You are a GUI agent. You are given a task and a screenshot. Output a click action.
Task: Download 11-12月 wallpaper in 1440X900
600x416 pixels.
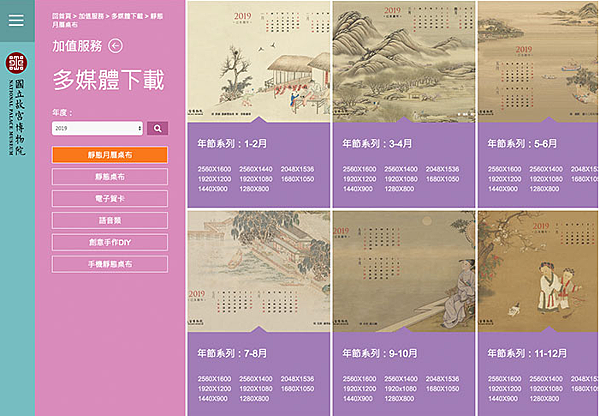pyautogui.click(x=502, y=398)
